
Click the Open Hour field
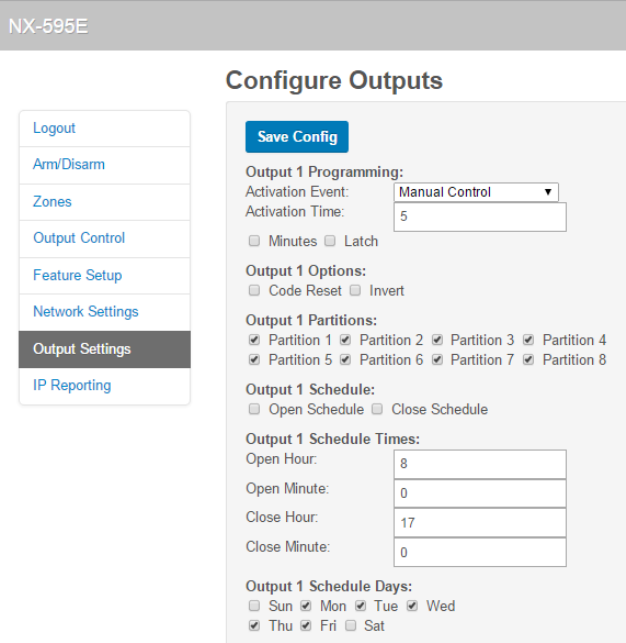(x=480, y=465)
